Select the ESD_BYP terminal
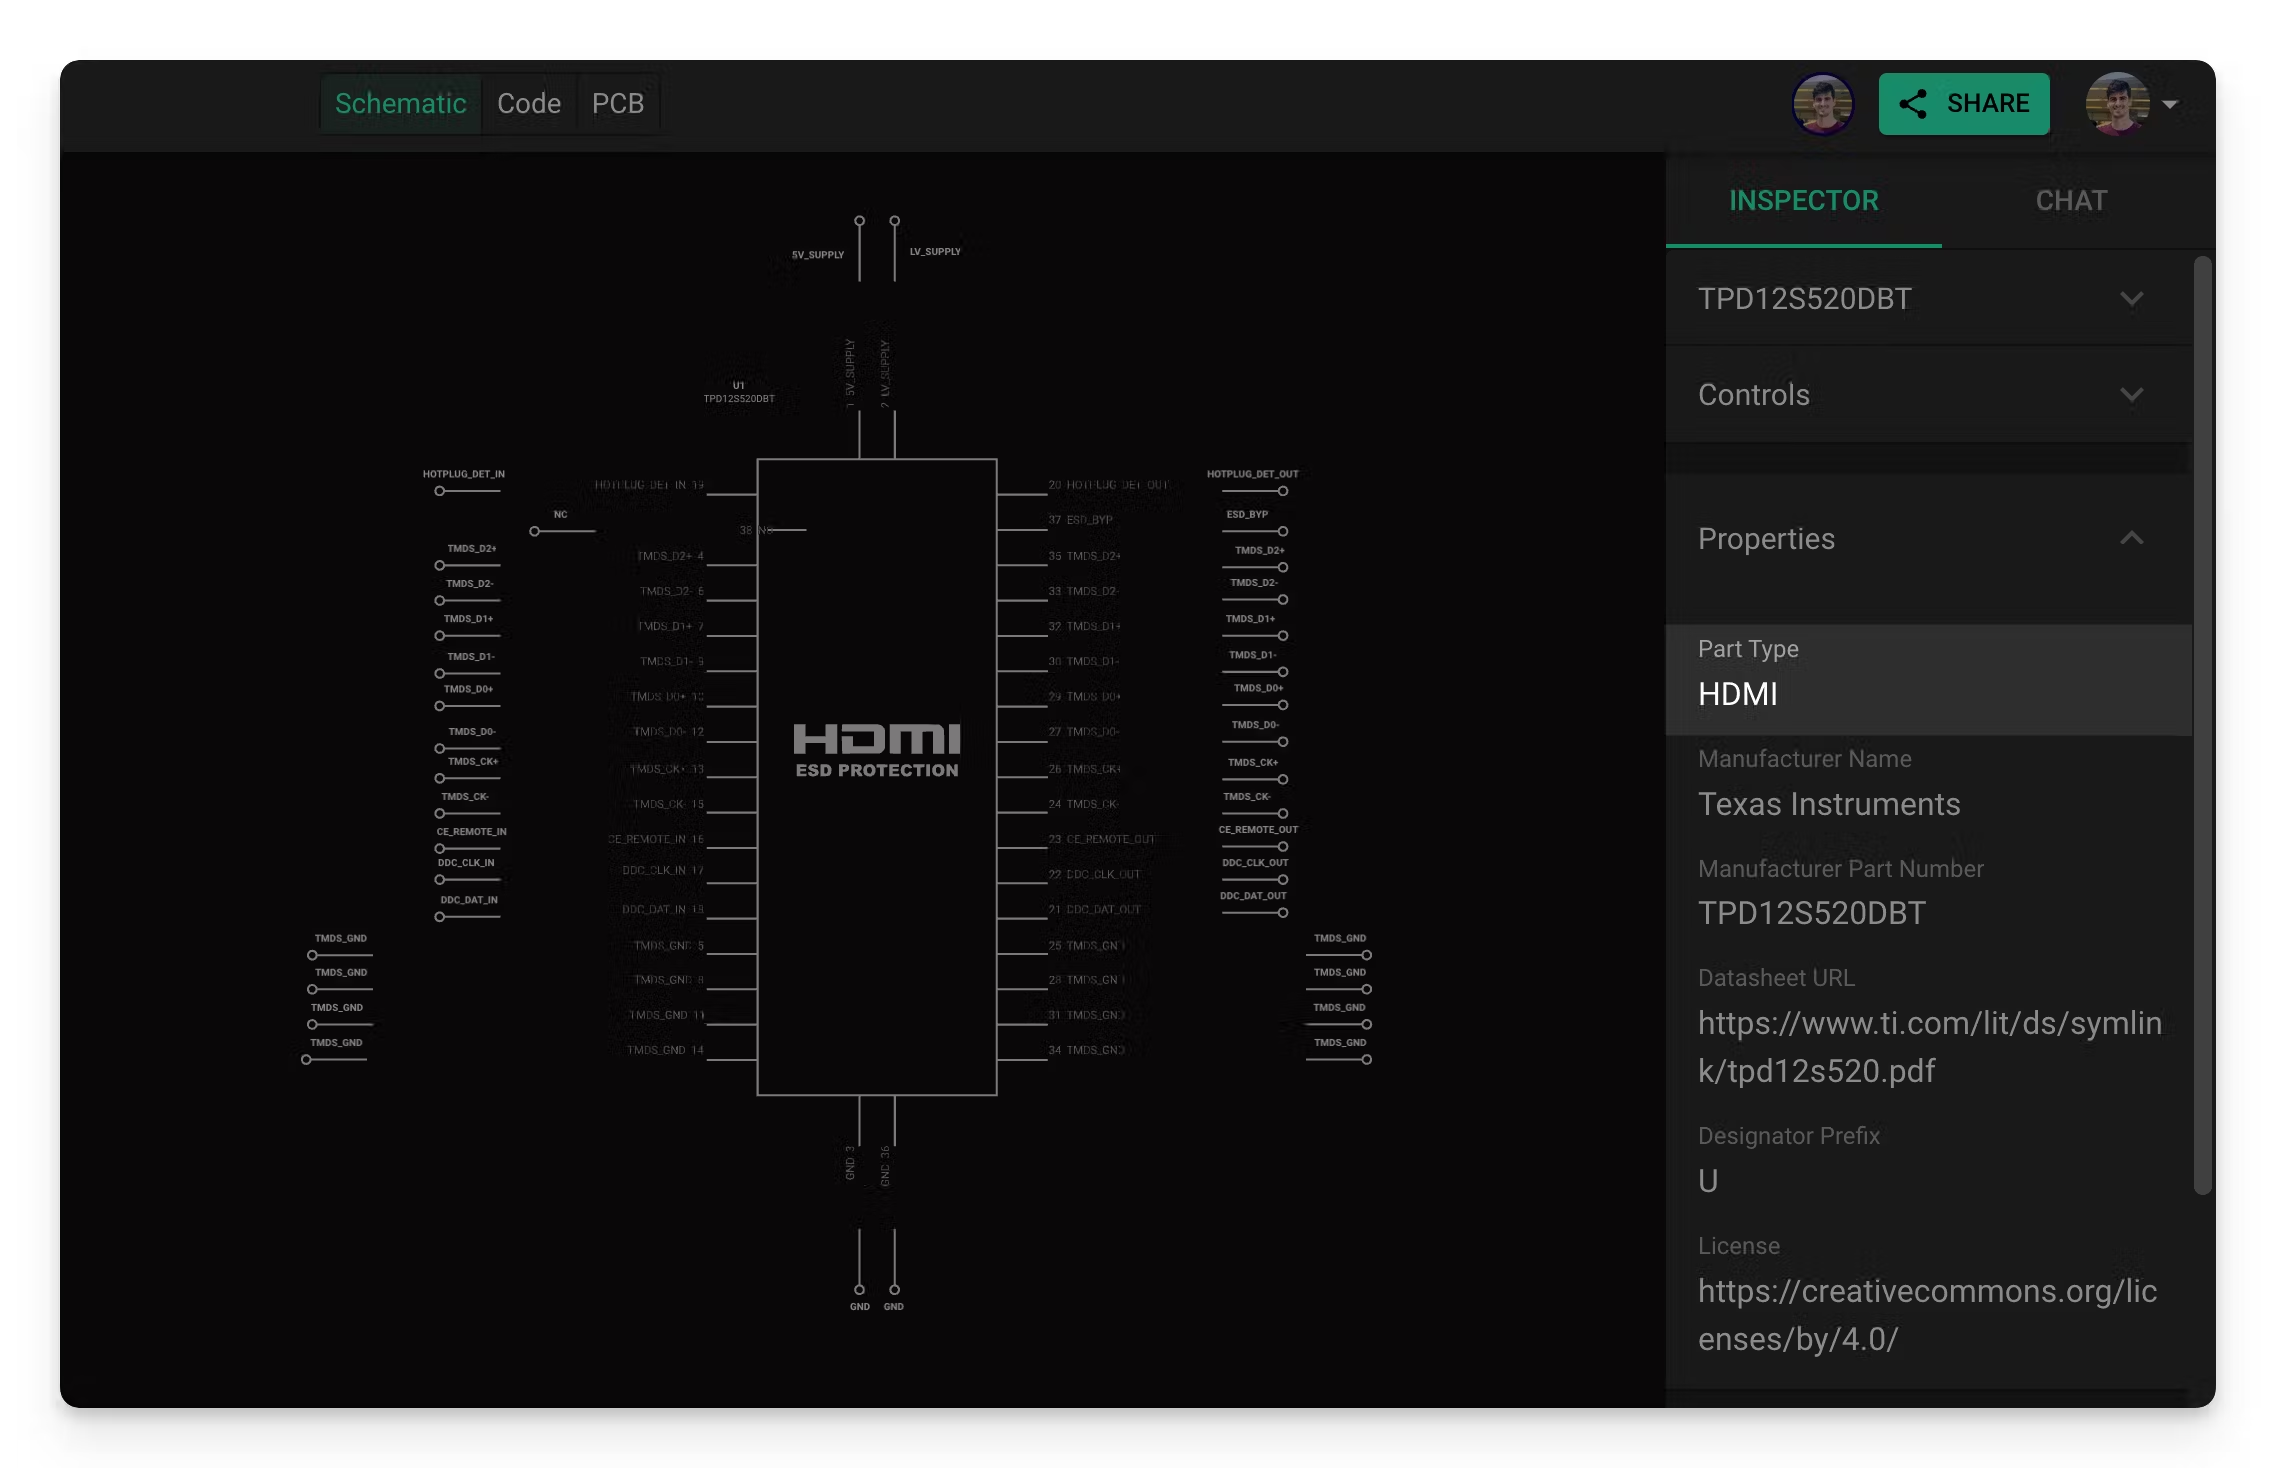Viewport: 2276px width, 1468px height. pos(1254,523)
